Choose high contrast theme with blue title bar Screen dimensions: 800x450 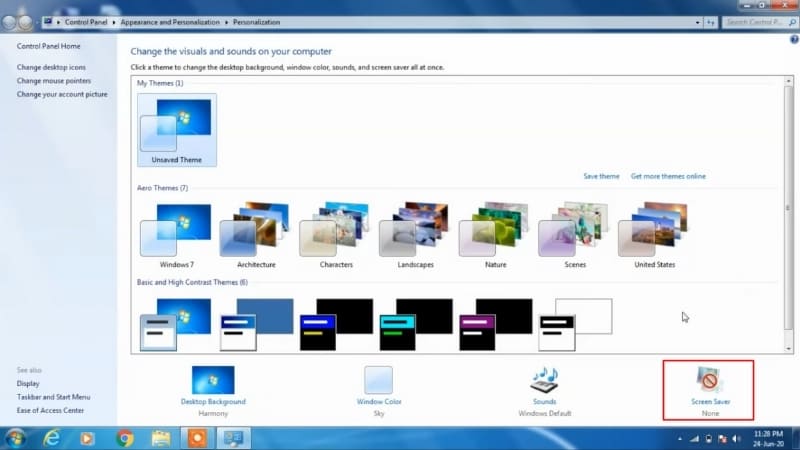pyautogui.click(x=336, y=324)
